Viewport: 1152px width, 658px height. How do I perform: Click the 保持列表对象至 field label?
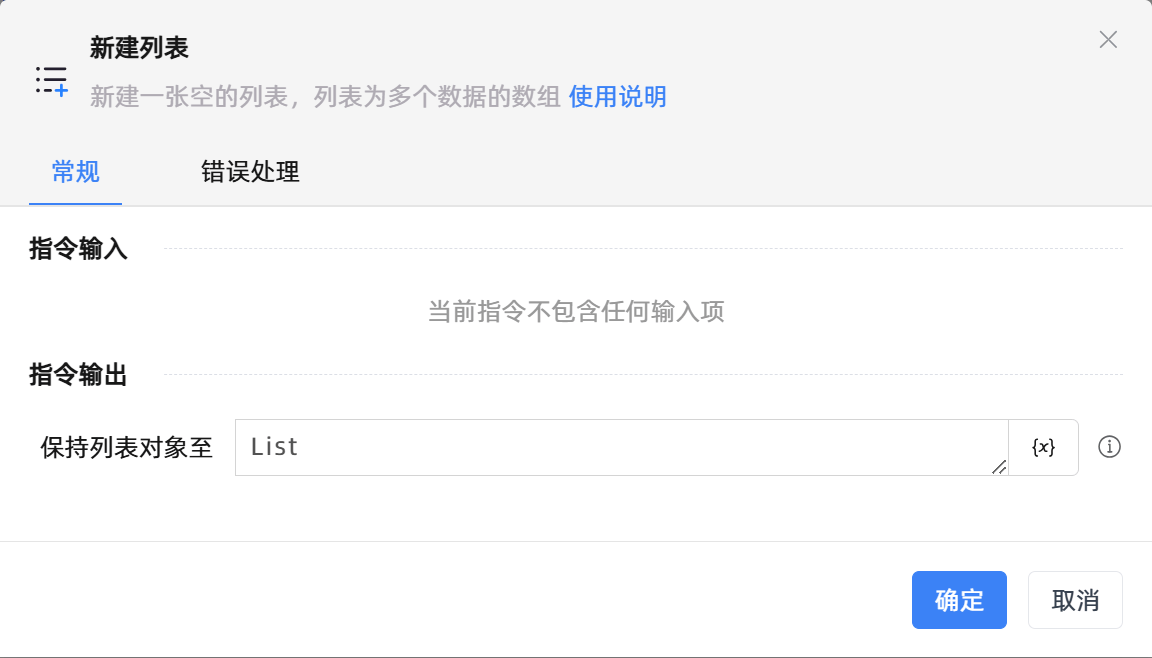(127, 447)
